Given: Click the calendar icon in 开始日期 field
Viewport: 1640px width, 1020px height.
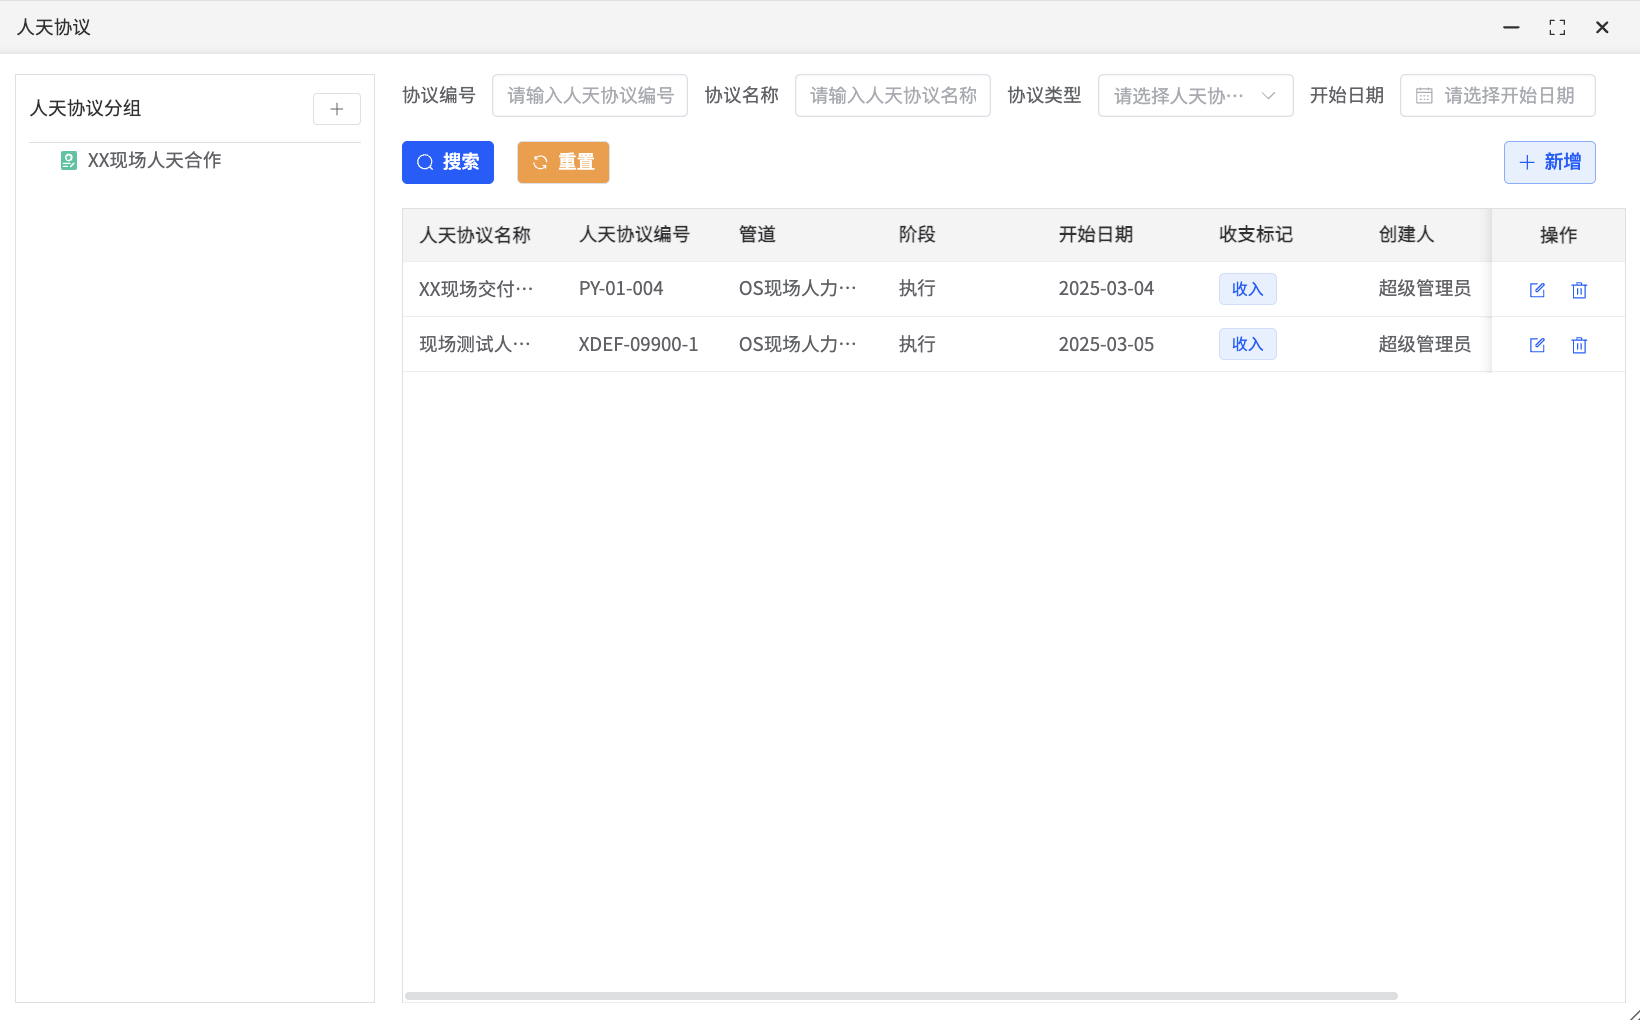Looking at the screenshot, I should [x=1424, y=96].
